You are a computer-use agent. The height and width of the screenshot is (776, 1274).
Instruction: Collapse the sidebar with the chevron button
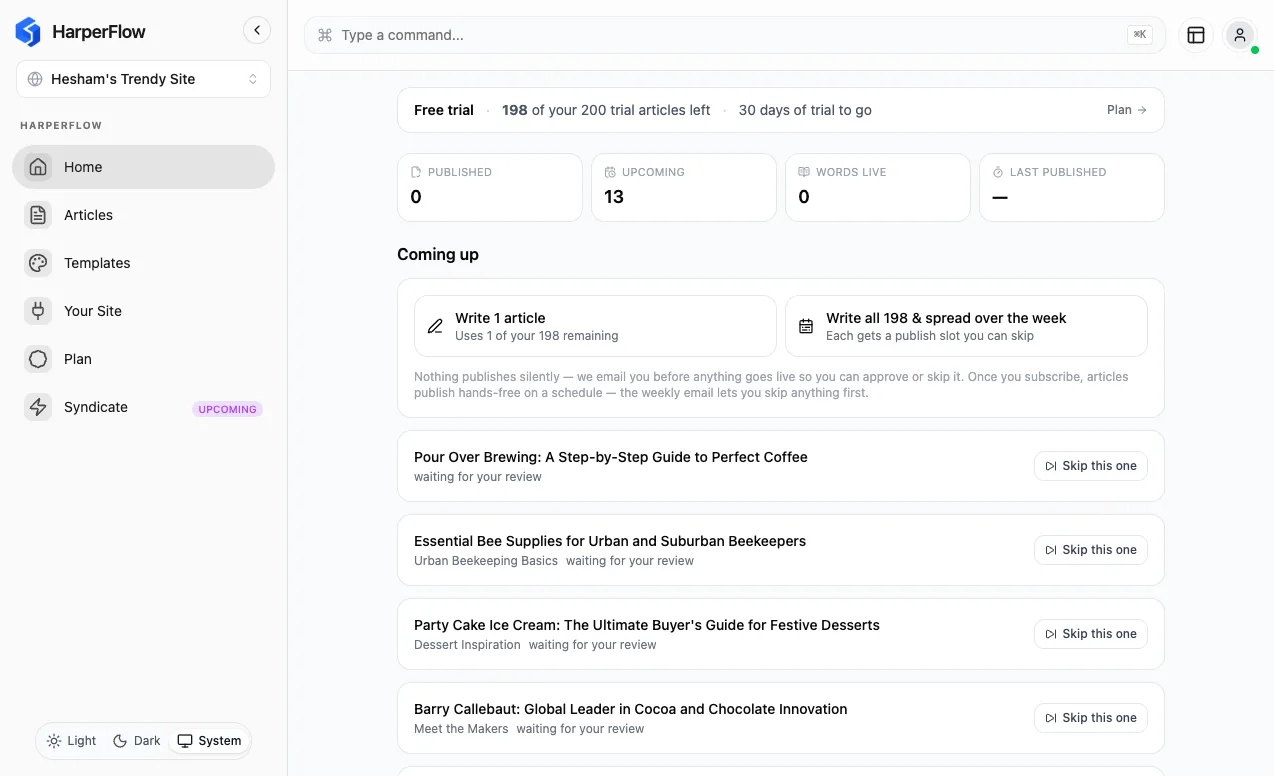(x=257, y=30)
